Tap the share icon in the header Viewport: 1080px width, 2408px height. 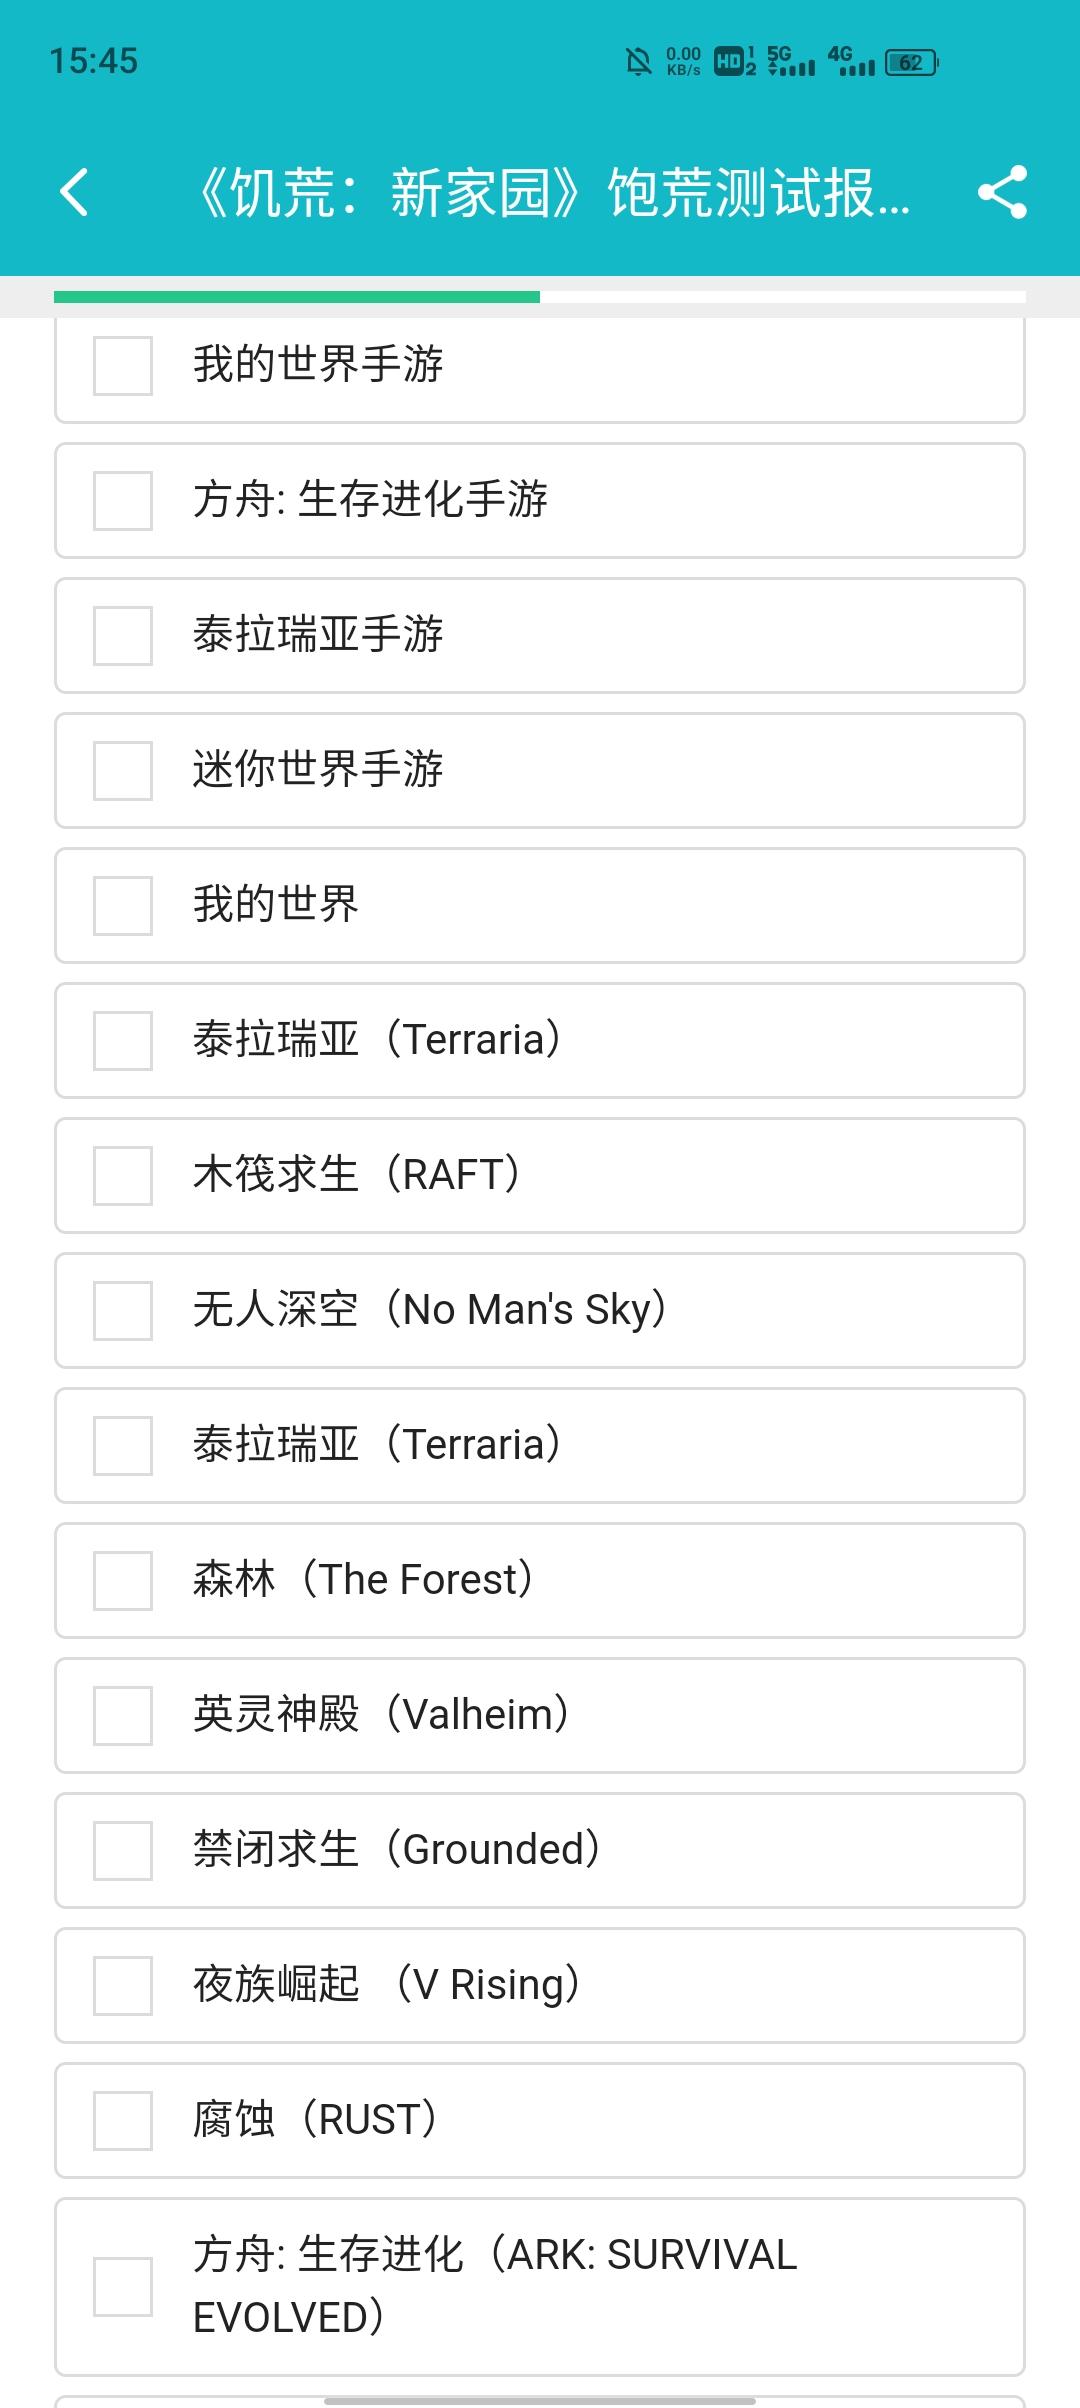coord(1002,192)
